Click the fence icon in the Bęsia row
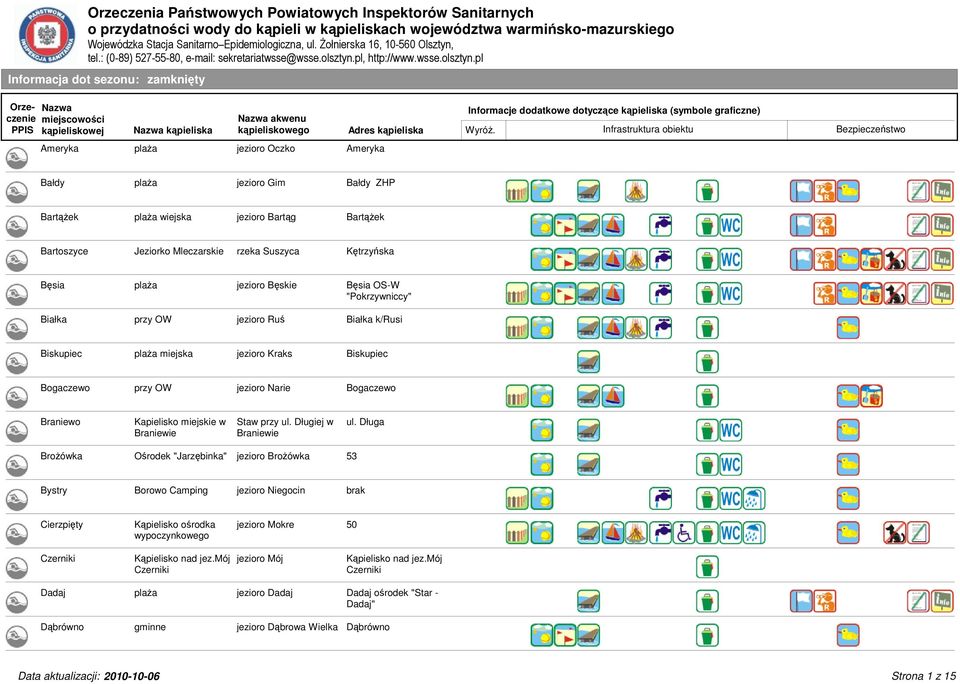Viewport: 960px width, 684px height. (x=517, y=294)
